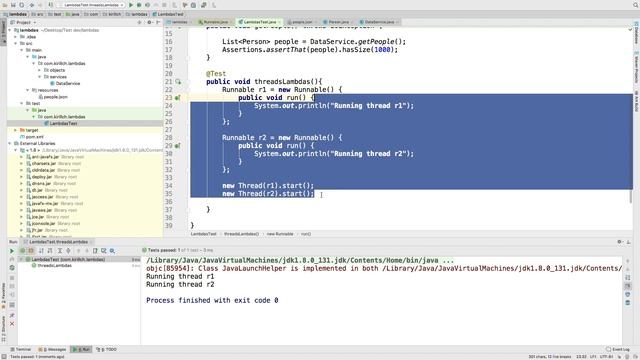Image resolution: width=640 pixels, height=360 pixels.
Task: Pin the Run tab
Action: (12, 315)
